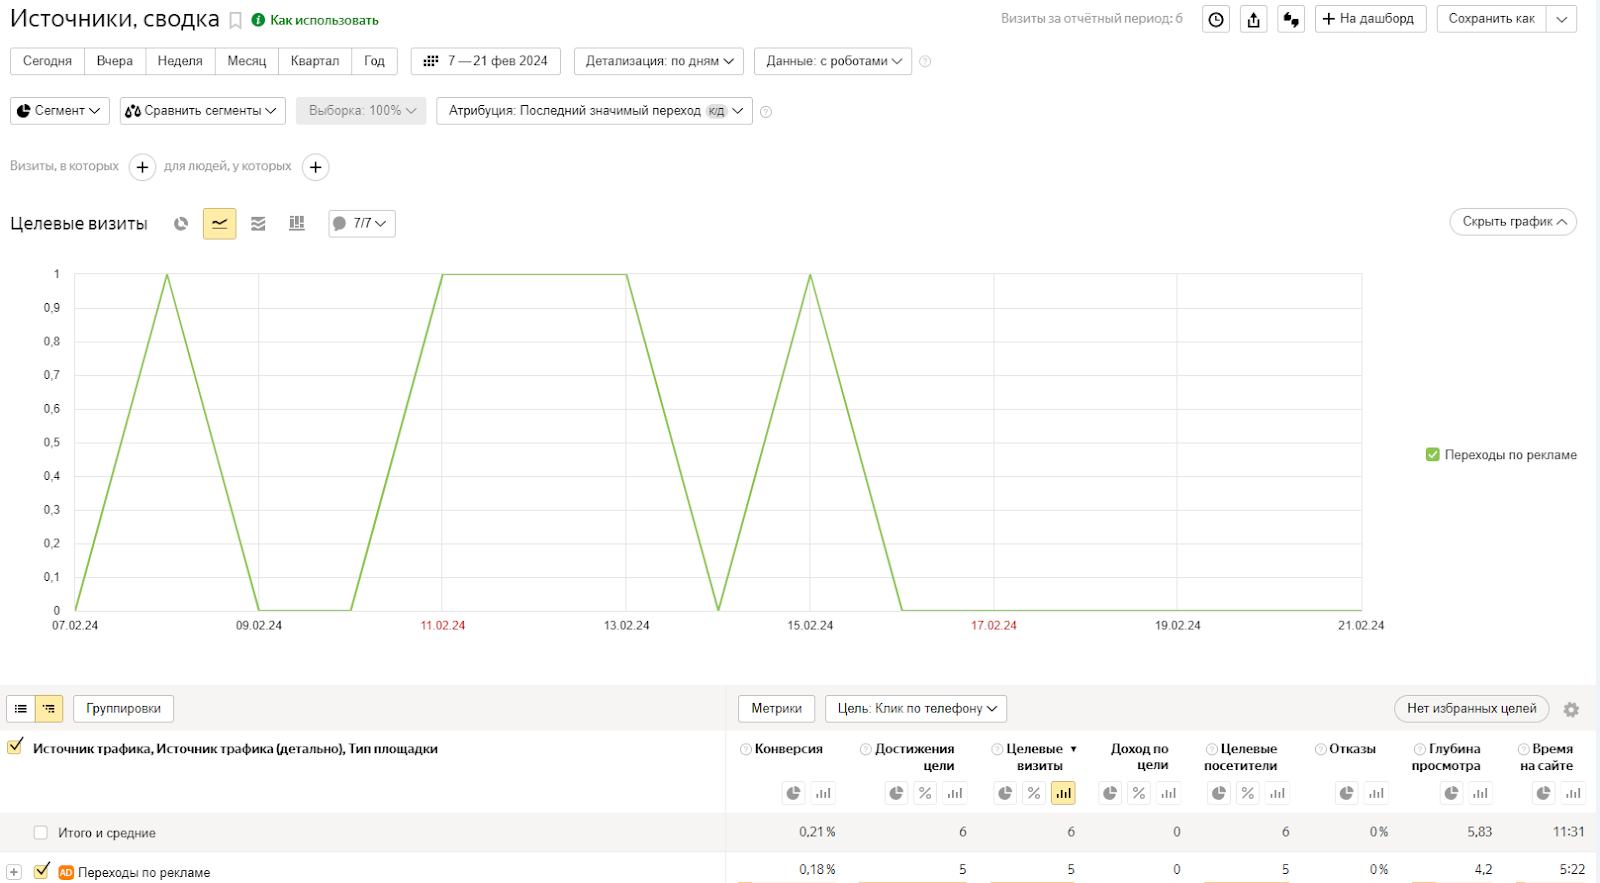Viewport: 1600px width, 883px height.
Task: Select the Неделя period tab
Action: point(180,61)
